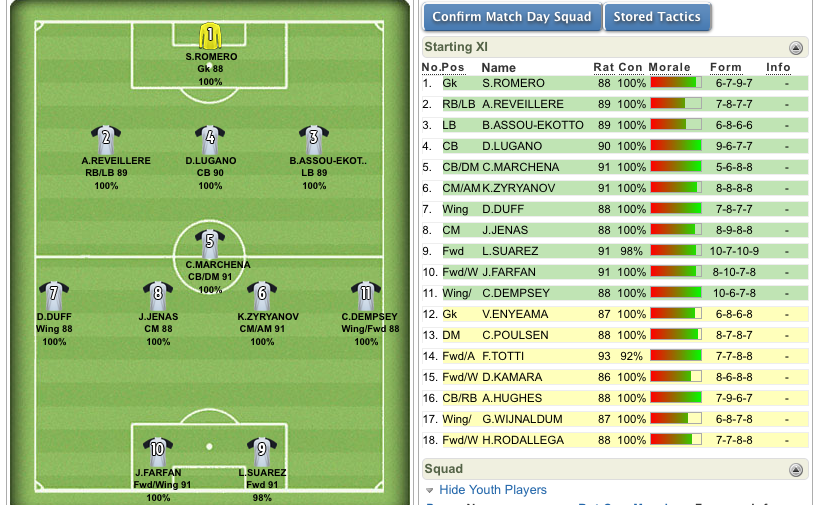Select L.SUAREZ's number 9 shirt icon

(262, 451)
